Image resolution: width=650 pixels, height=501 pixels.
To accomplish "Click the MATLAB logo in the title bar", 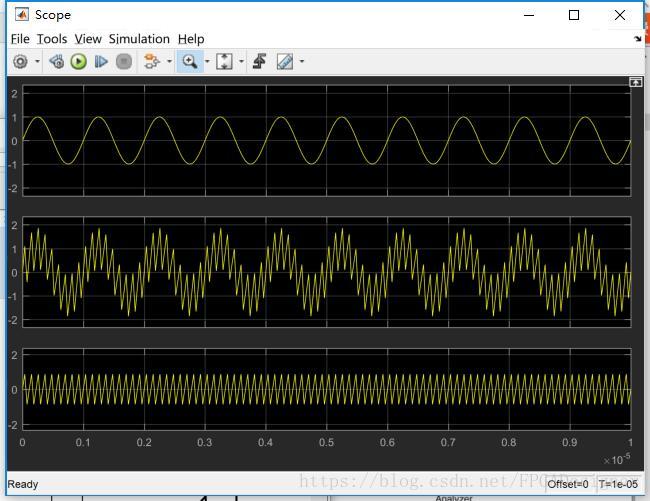I will tap(22, 15).
